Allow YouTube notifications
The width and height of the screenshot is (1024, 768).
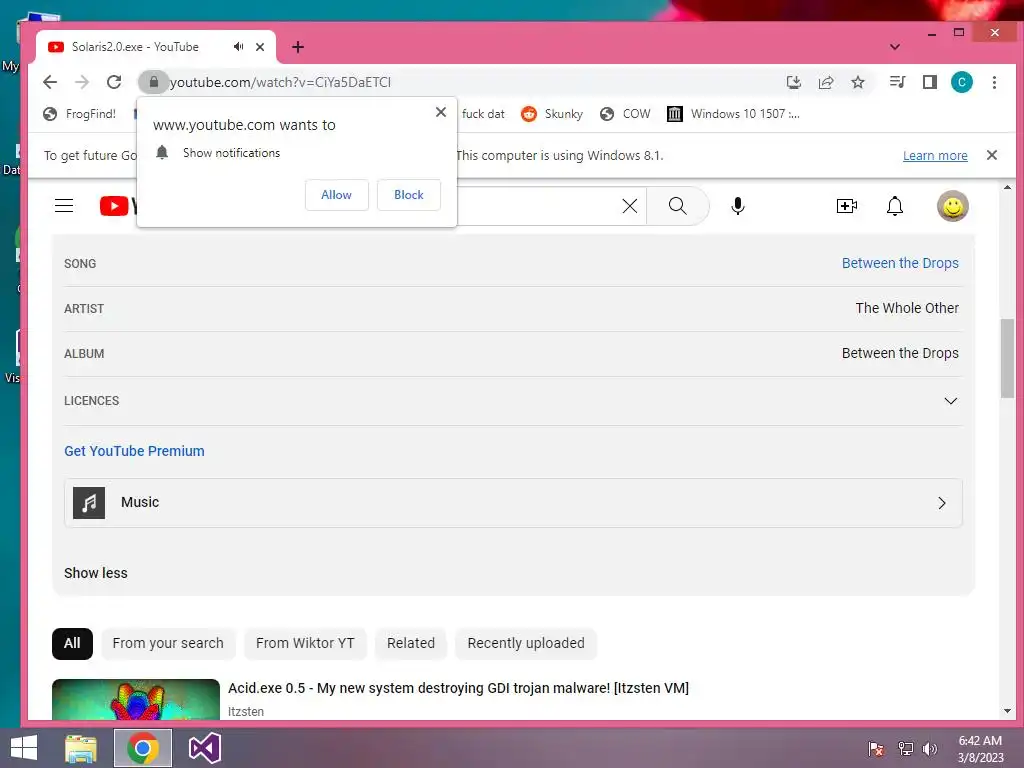pos(336,195)
